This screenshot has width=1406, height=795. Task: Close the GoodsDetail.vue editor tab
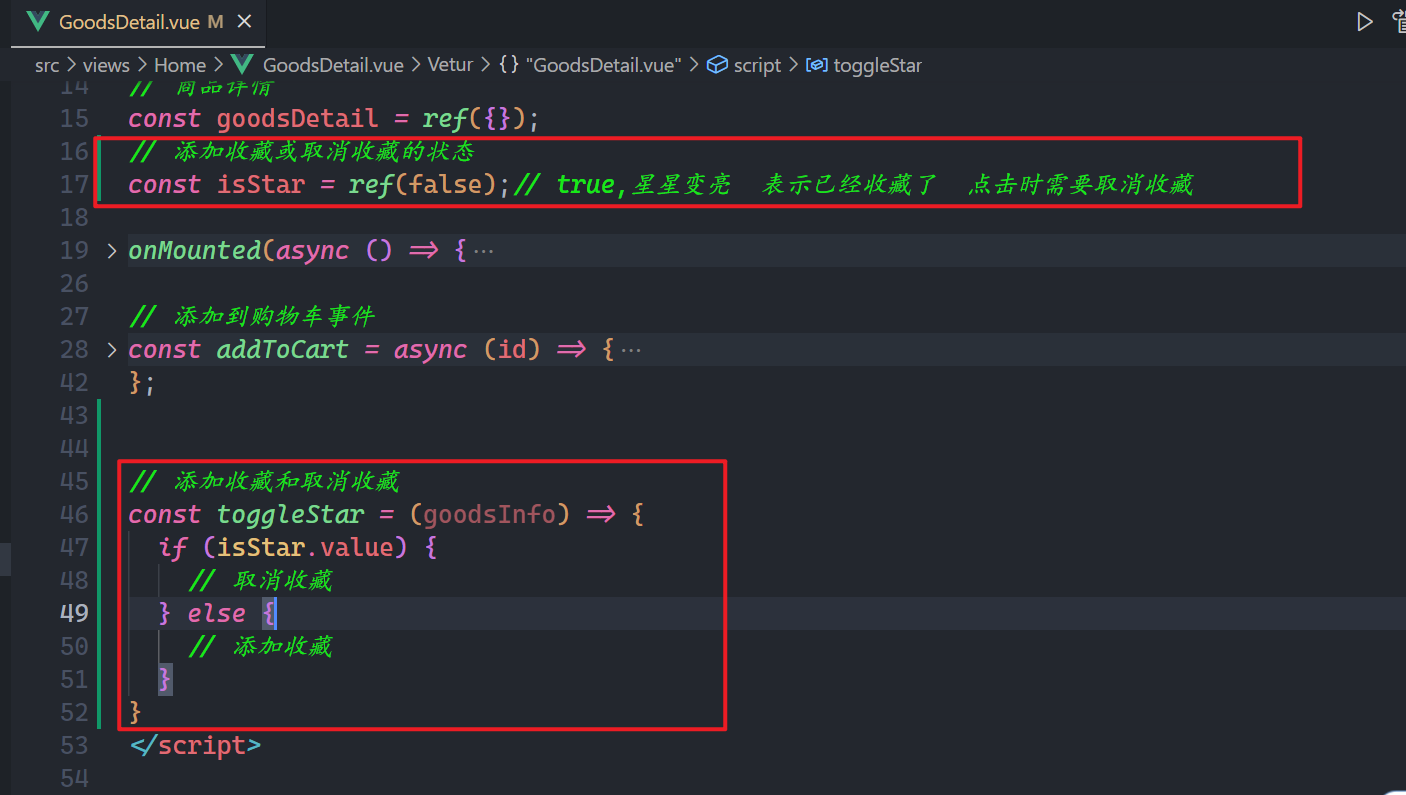tap(245, 22)
